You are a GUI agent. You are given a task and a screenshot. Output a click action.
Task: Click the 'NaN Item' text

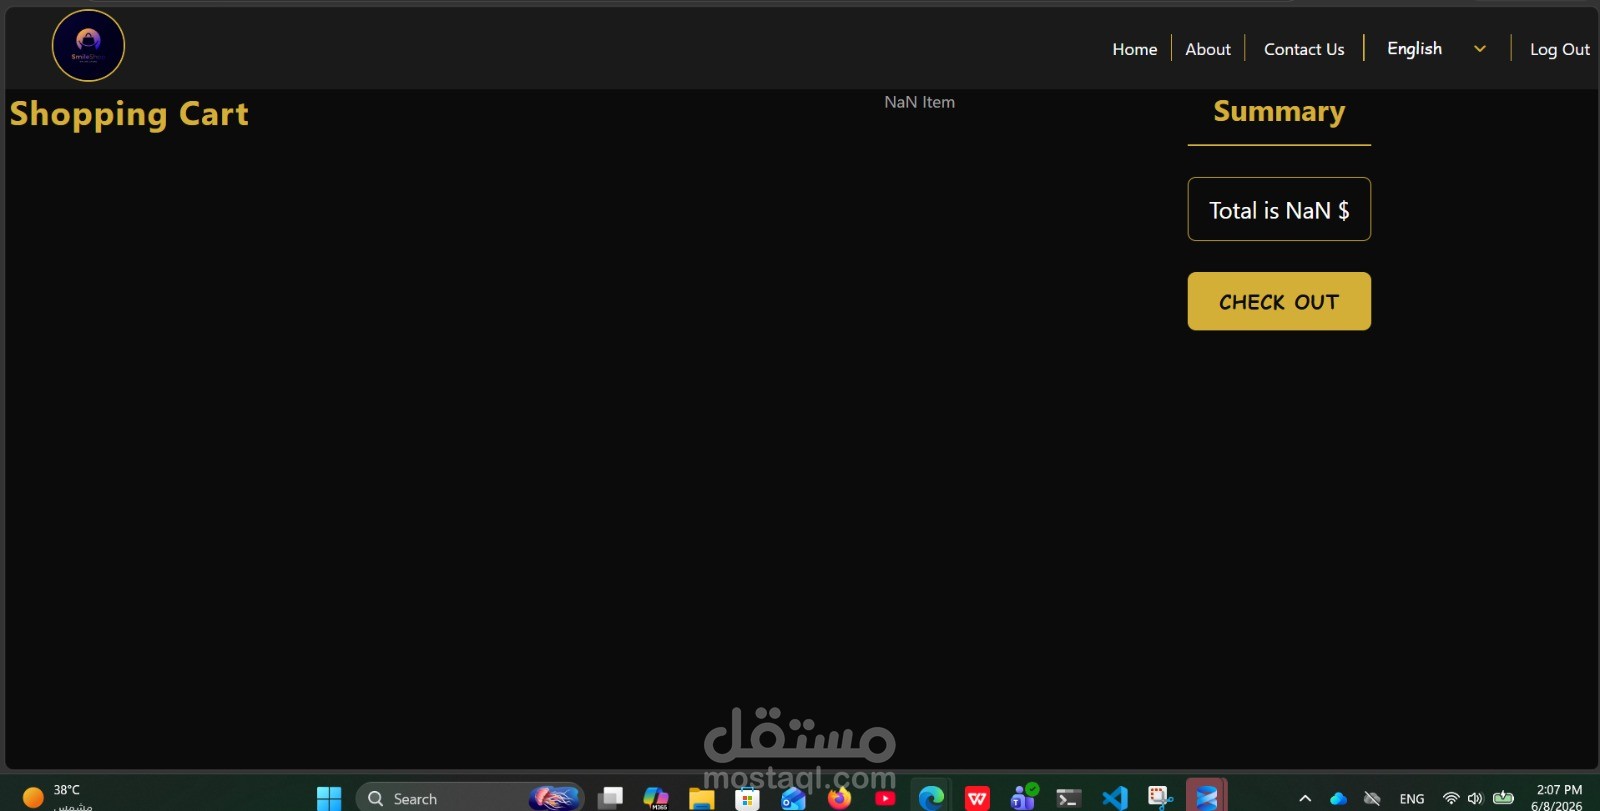(919, 102)
